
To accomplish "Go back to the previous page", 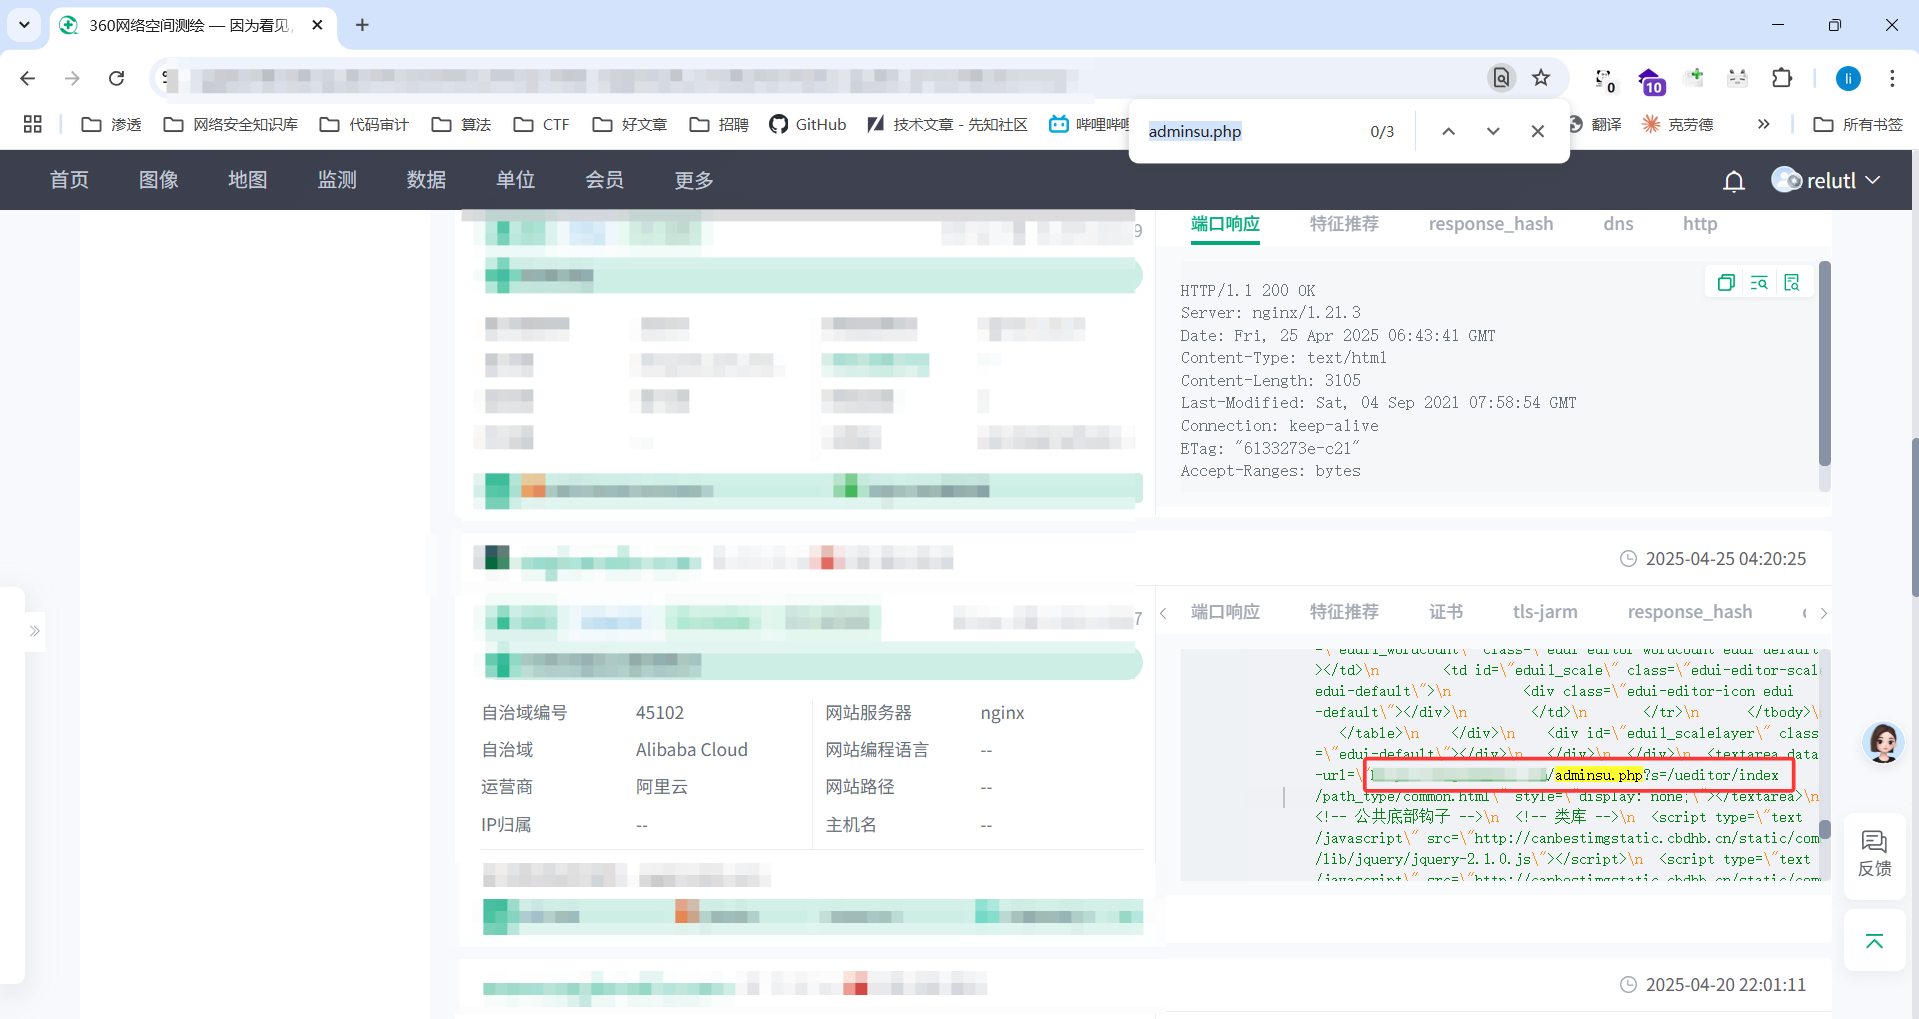I will pyautogui.click(x=28, y=78).
